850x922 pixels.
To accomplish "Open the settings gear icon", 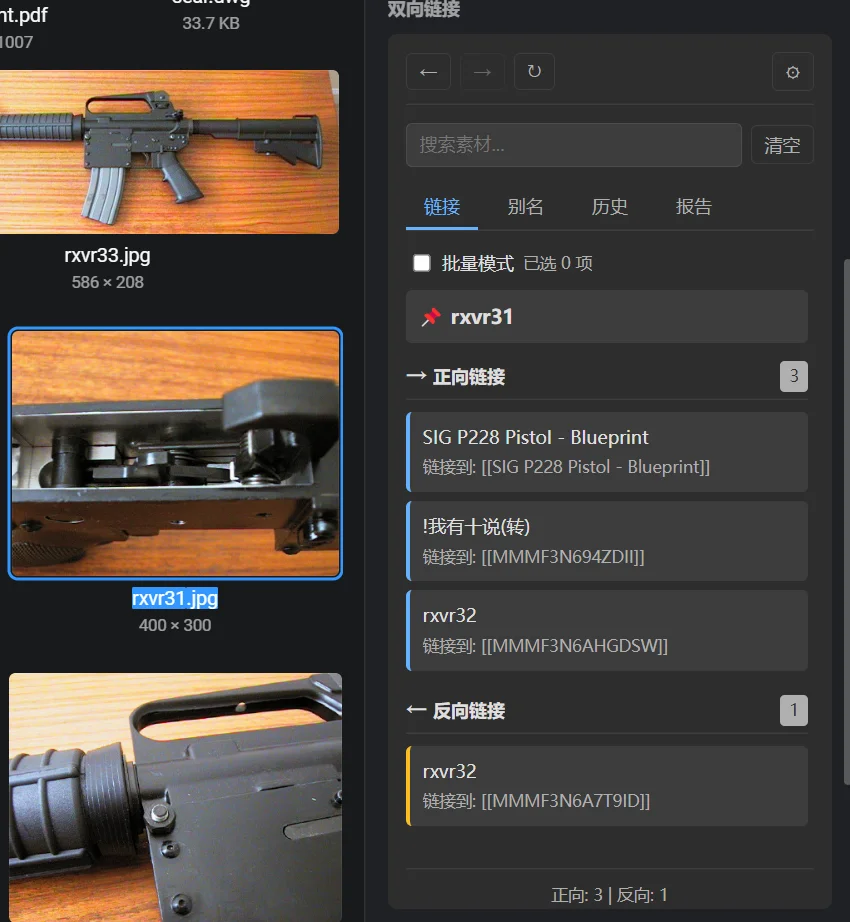I will pos(792,72).
